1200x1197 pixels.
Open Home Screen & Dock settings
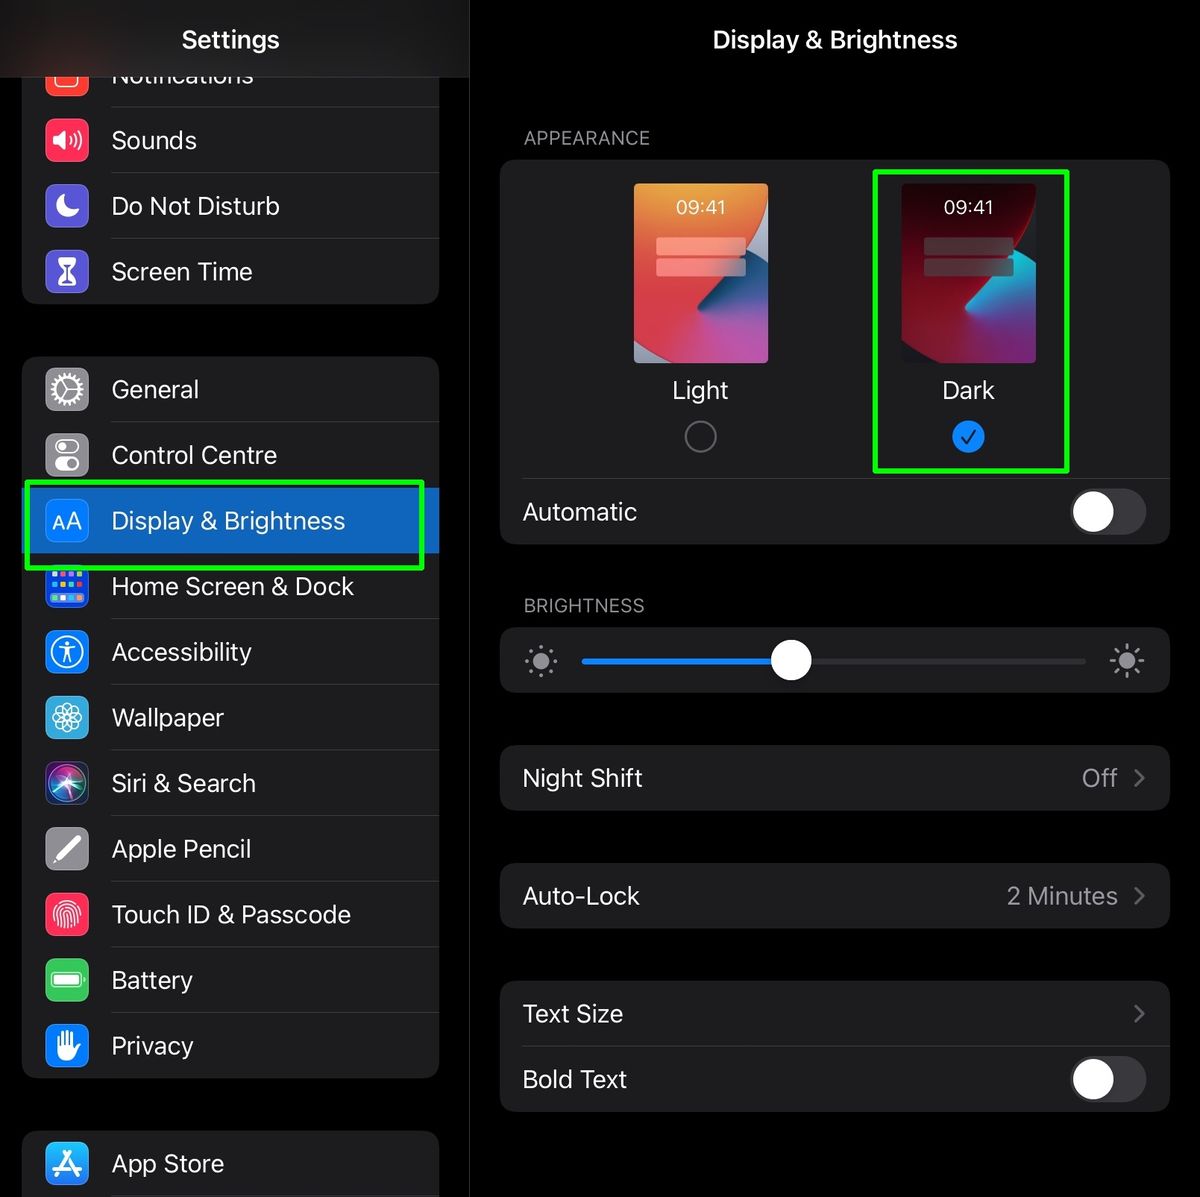232,587
